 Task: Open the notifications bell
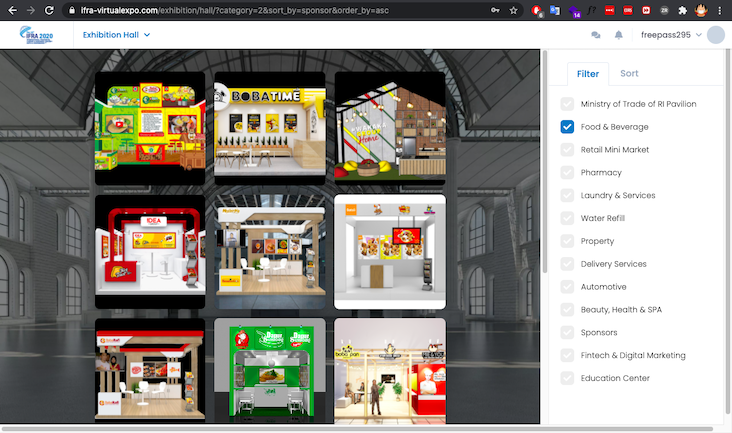tap(619, 35)
